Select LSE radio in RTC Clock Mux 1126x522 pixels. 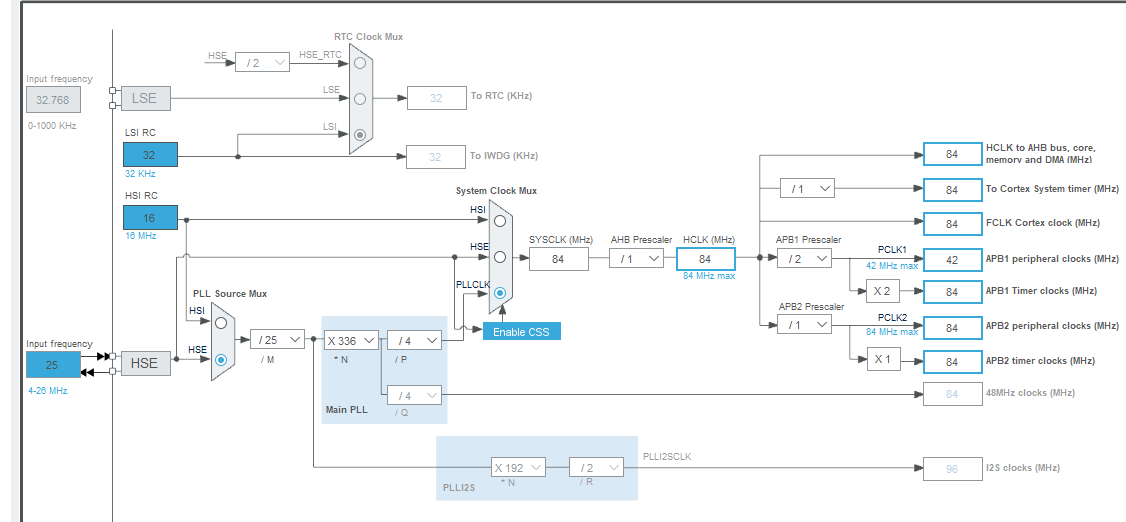(360, 98)
